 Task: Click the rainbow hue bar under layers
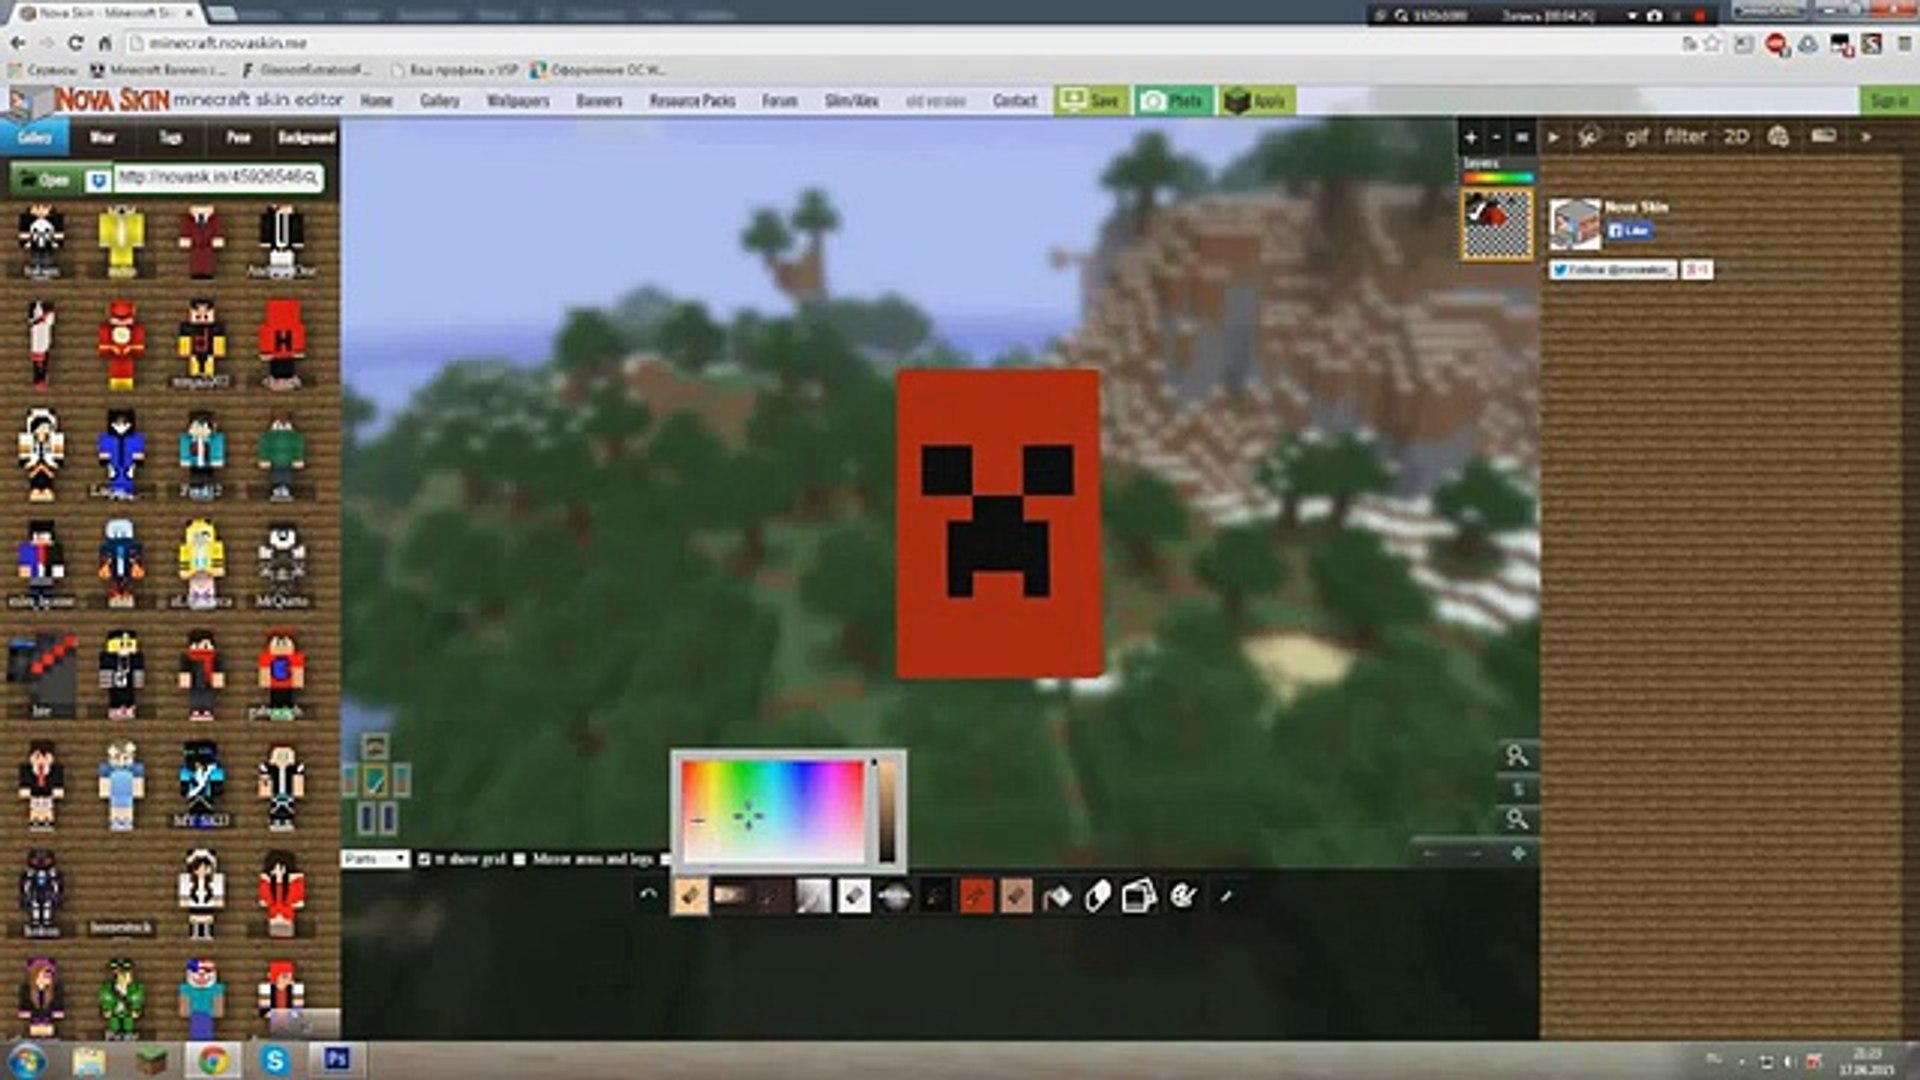click(x=1498, y=178)
